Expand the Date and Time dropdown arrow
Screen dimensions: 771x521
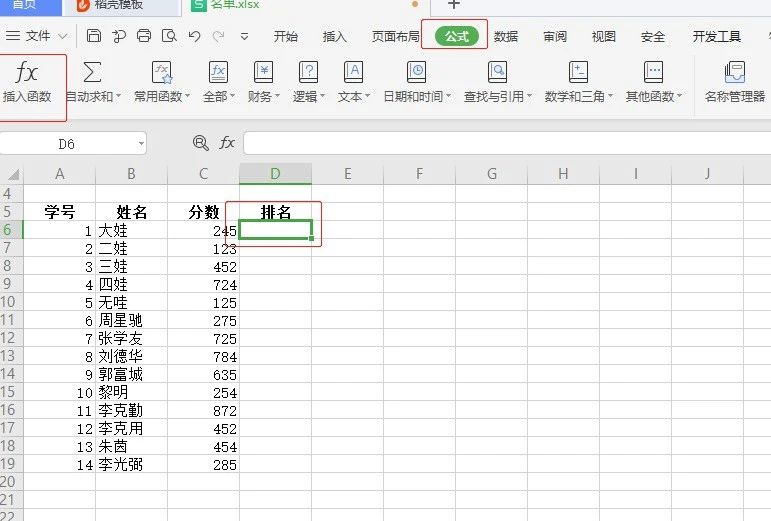point(448,96)
